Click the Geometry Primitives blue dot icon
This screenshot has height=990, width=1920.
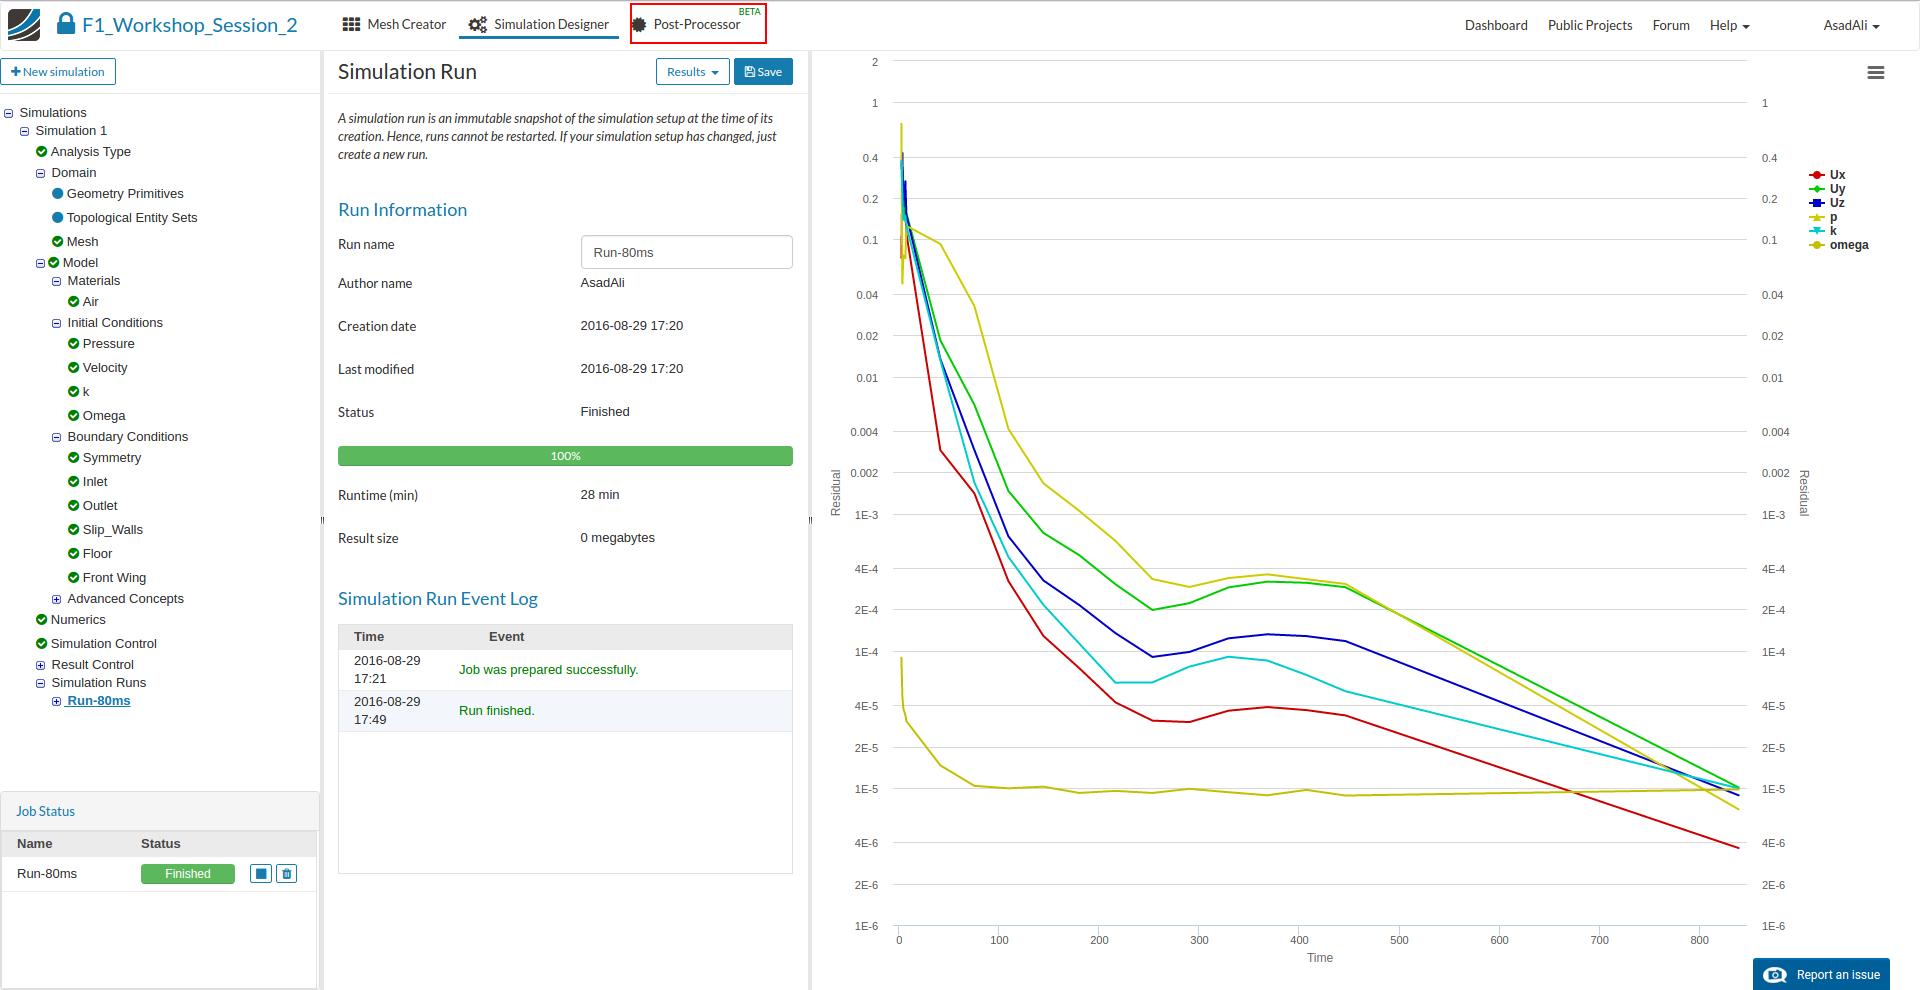tap(57, 194)
